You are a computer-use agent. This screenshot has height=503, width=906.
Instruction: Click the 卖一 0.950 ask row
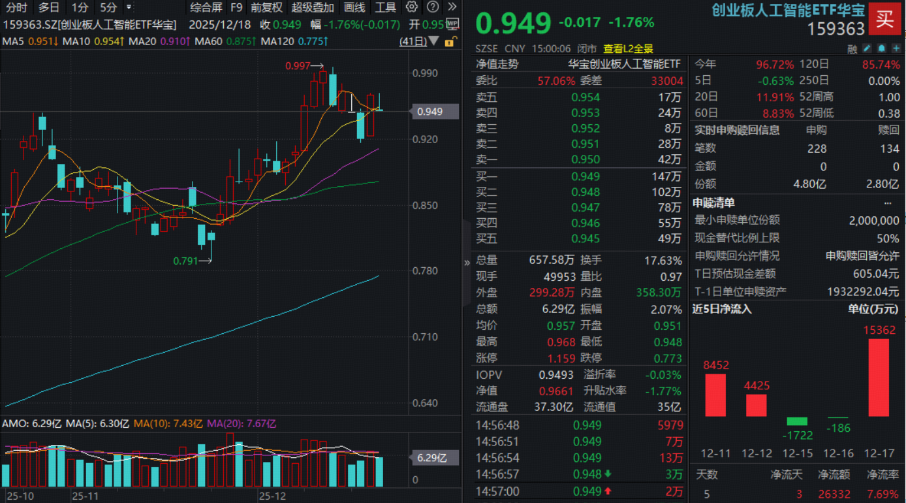(x=578, y=159)
